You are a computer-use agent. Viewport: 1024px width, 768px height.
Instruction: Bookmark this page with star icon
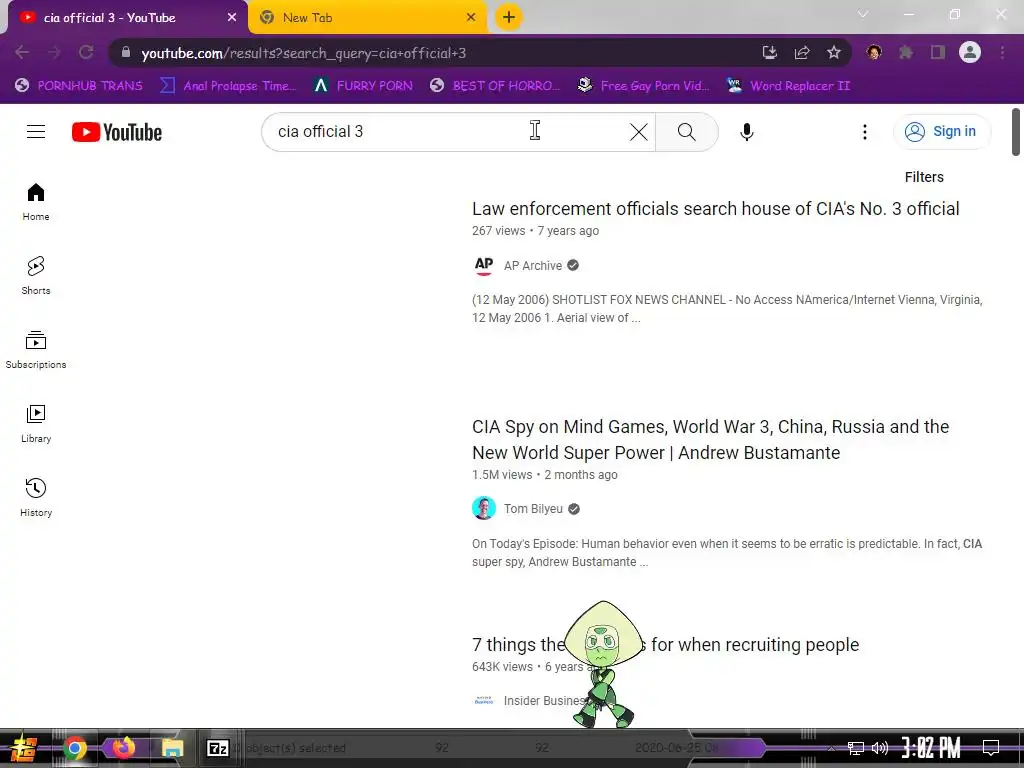[x=834, y=52]
